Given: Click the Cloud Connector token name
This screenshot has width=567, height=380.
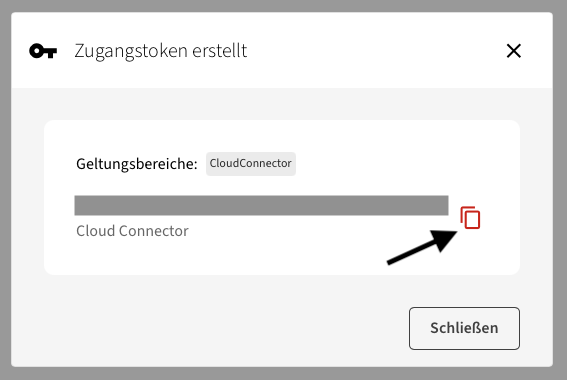Looking at the screenshot, I should 132,231.
